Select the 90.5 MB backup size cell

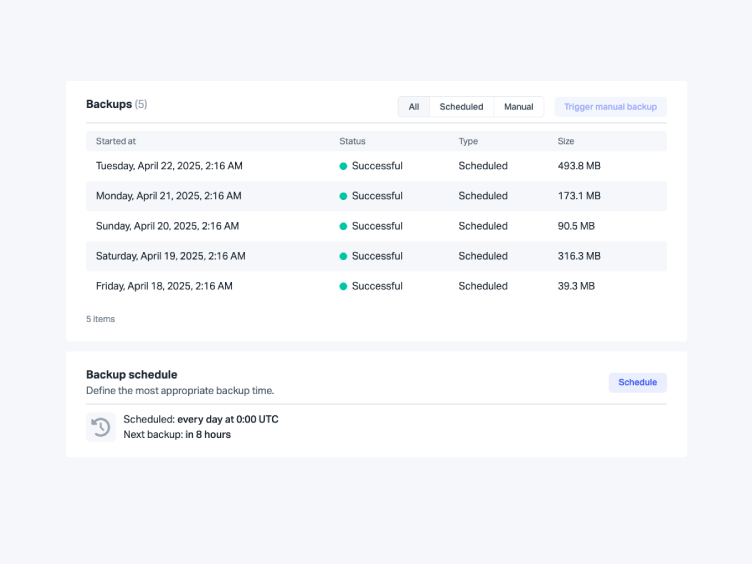point(576,226)
